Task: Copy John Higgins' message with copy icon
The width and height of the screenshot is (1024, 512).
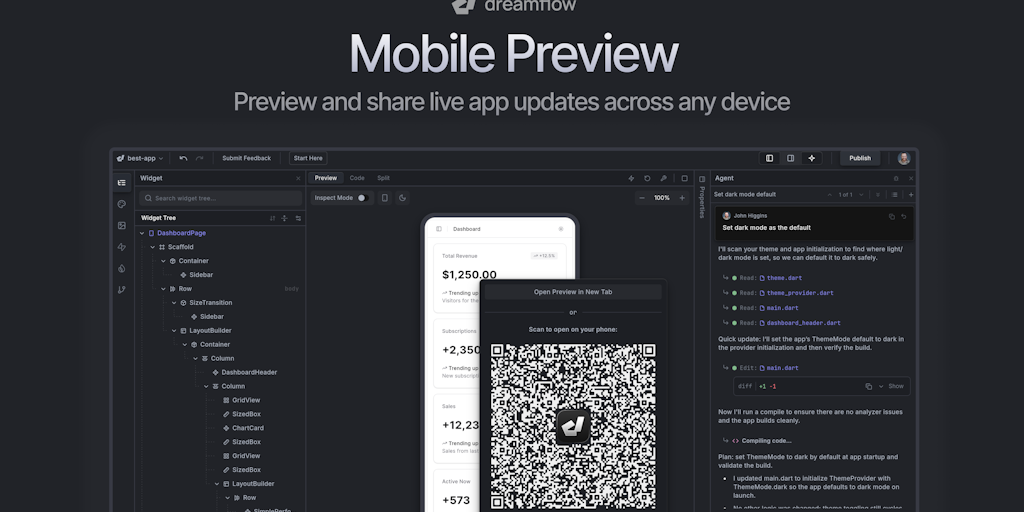Action: pos(891,216)
